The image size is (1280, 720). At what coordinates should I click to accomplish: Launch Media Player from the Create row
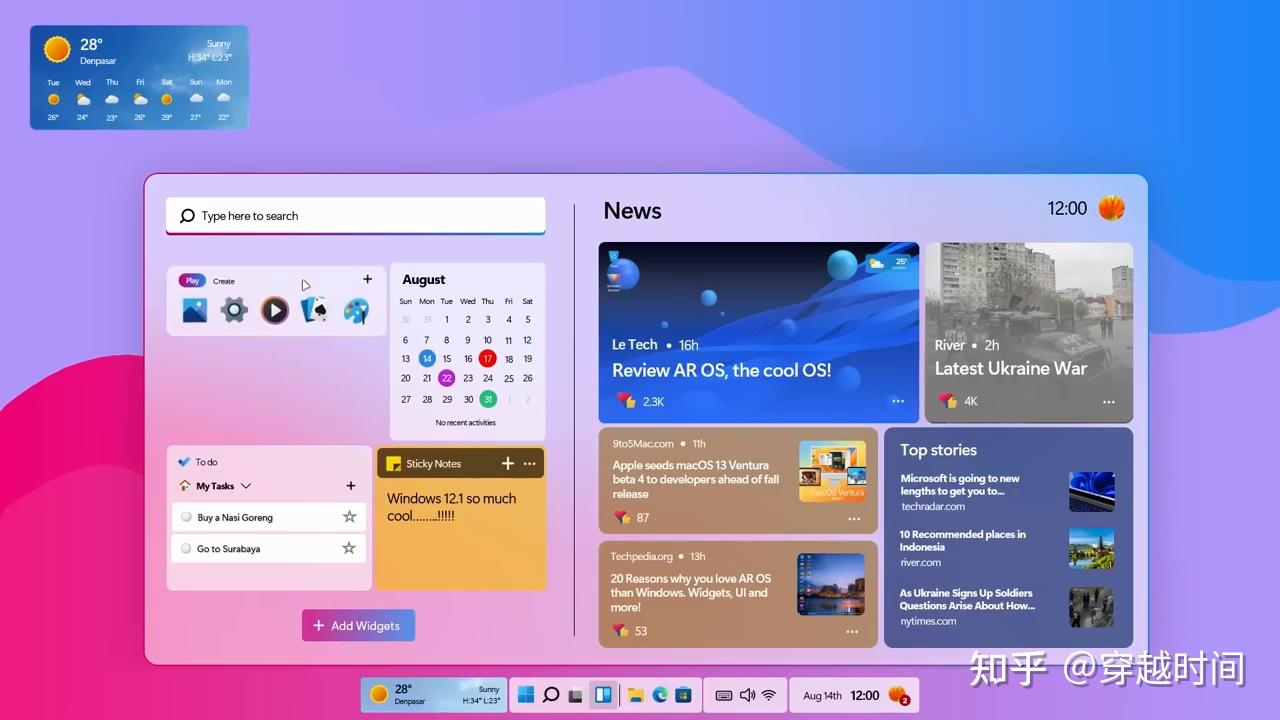pos(274,310)
